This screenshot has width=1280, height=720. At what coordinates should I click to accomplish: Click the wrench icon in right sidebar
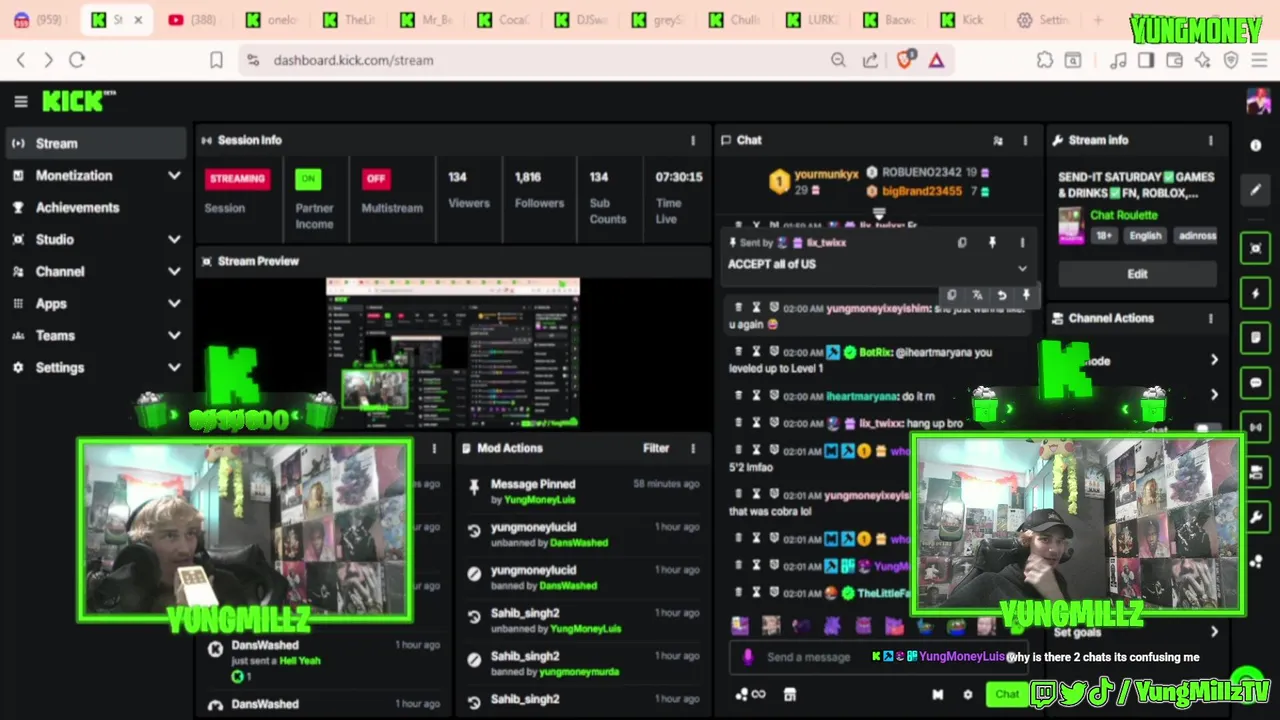tap(1256, 517)
